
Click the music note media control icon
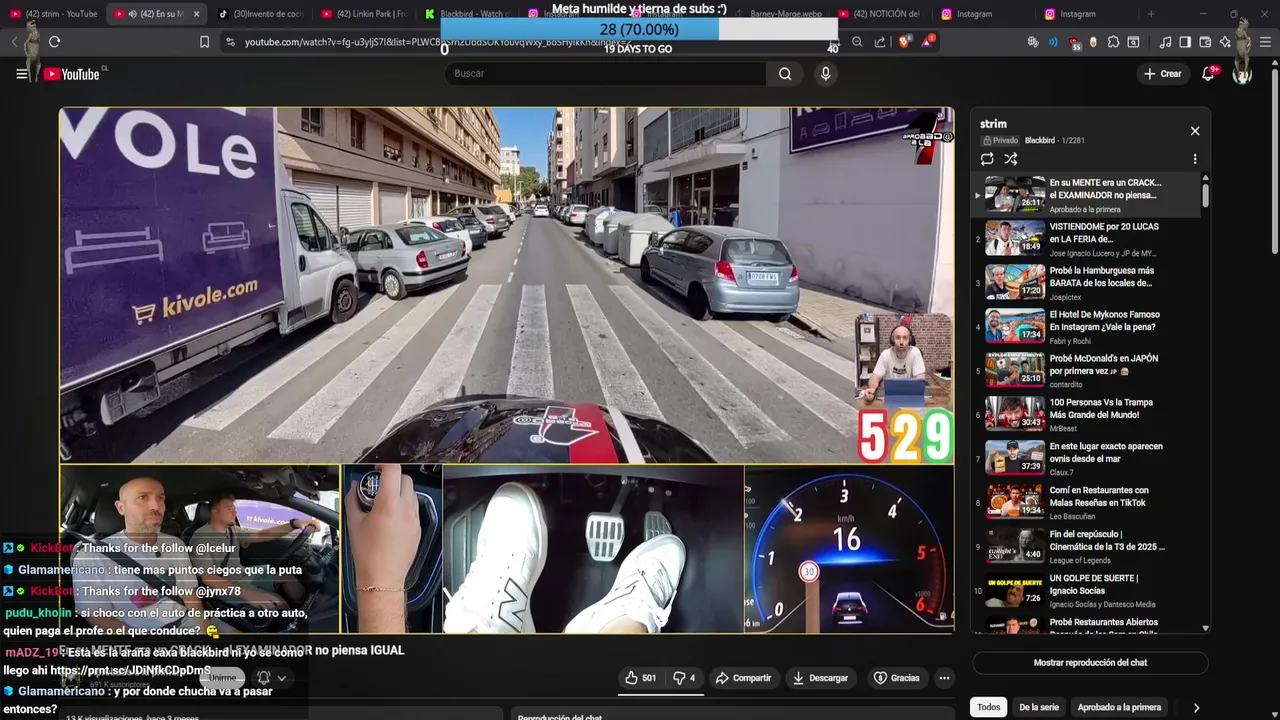[1165, 42]
